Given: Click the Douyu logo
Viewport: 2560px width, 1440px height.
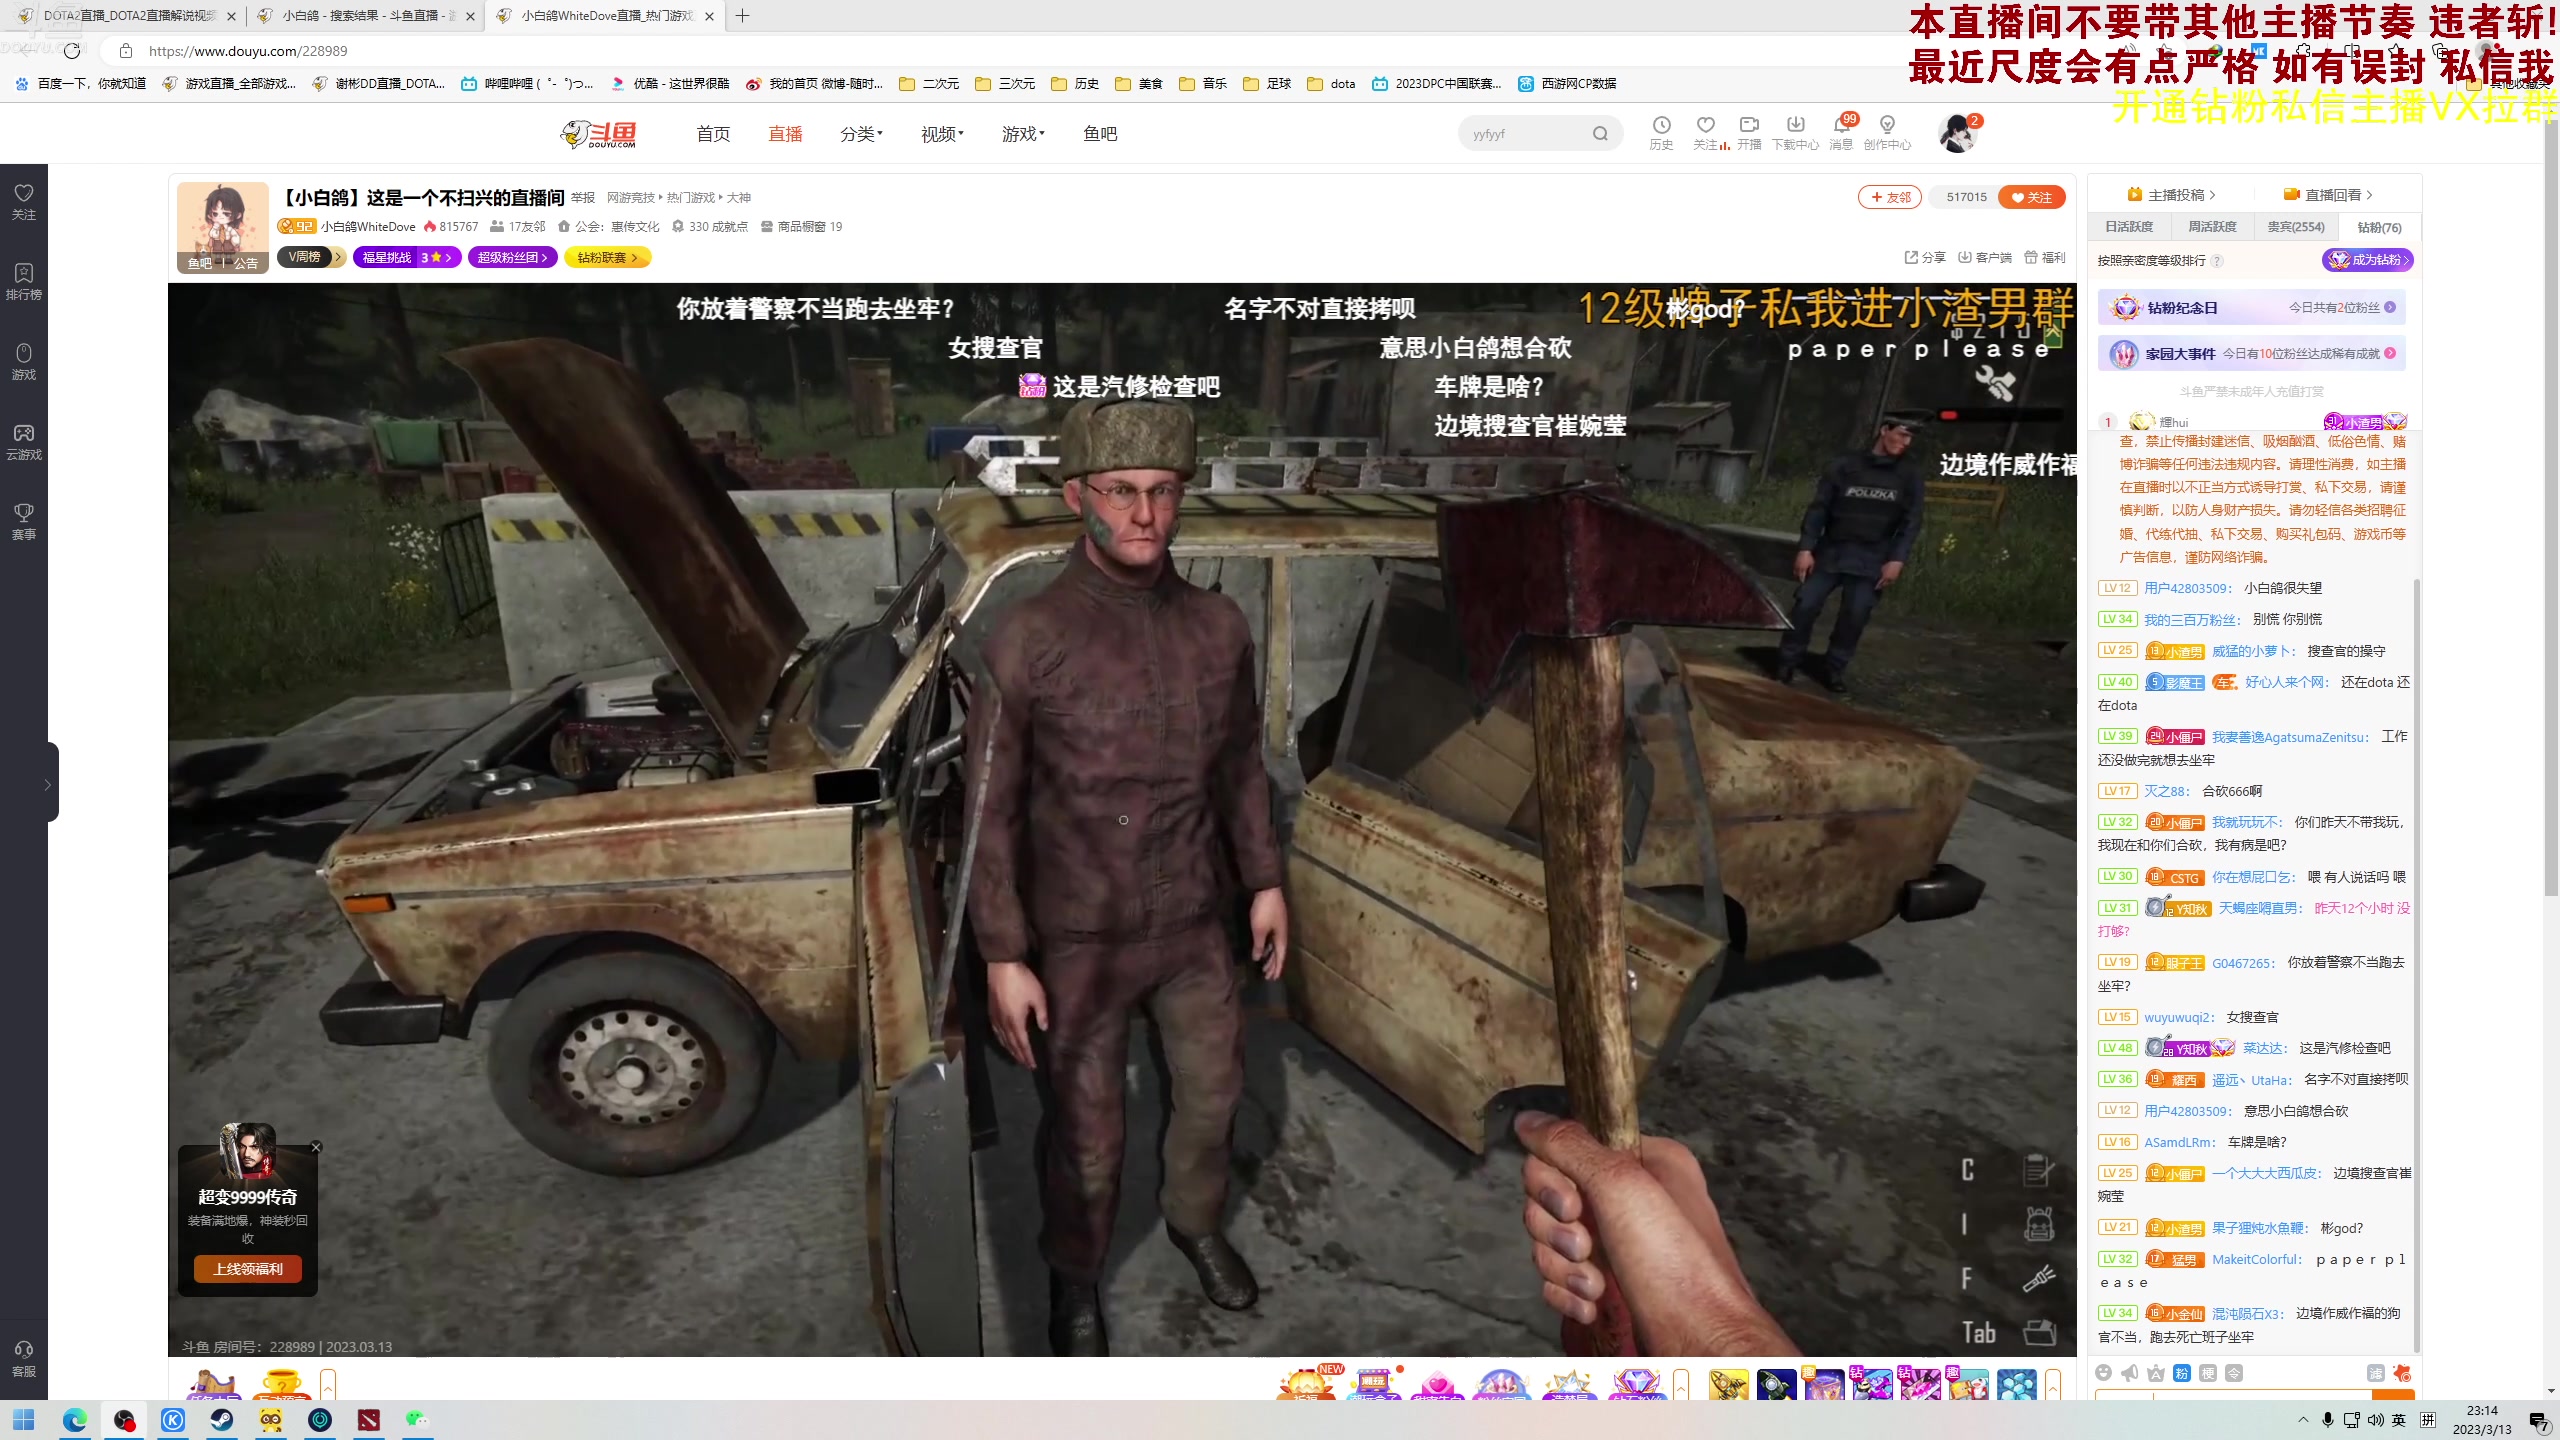Looking at the screenshot, I should click(598, 134).
